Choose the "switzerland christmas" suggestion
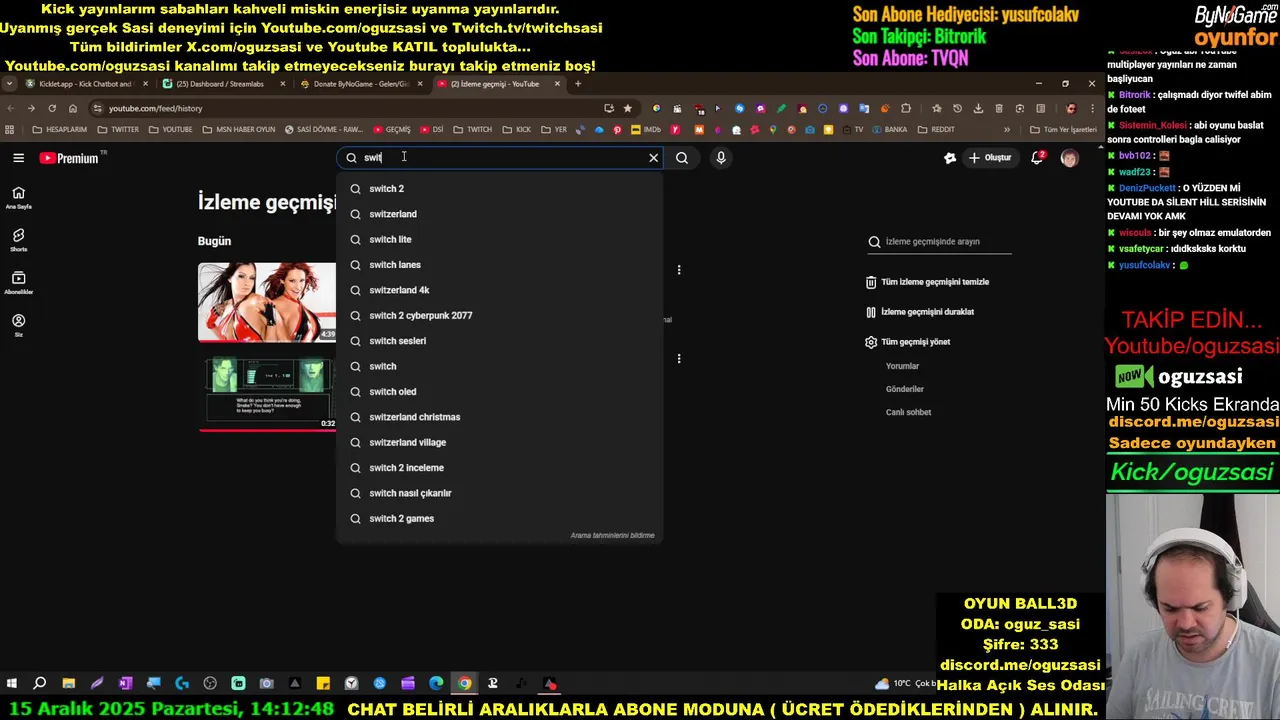The image size is (1280, 720). (500, 417)
